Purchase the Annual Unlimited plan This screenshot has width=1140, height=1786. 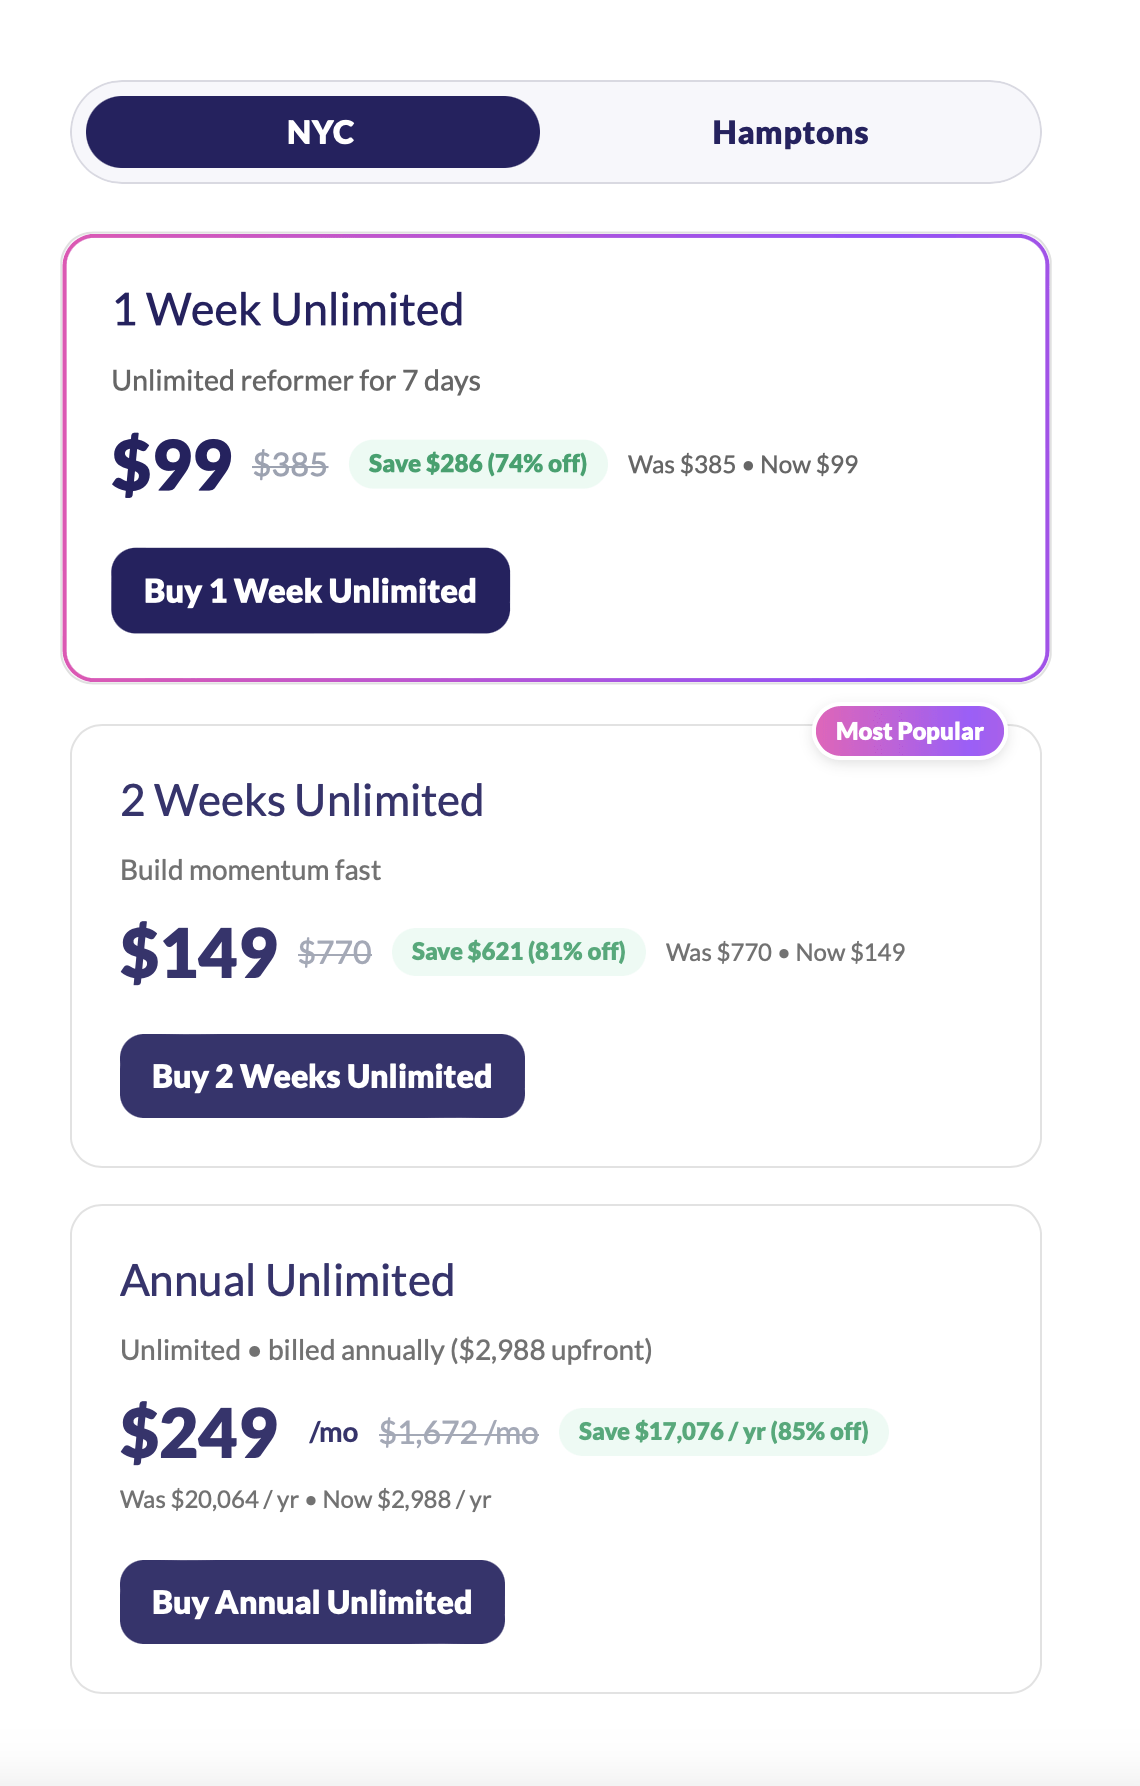coord(312,1602)
